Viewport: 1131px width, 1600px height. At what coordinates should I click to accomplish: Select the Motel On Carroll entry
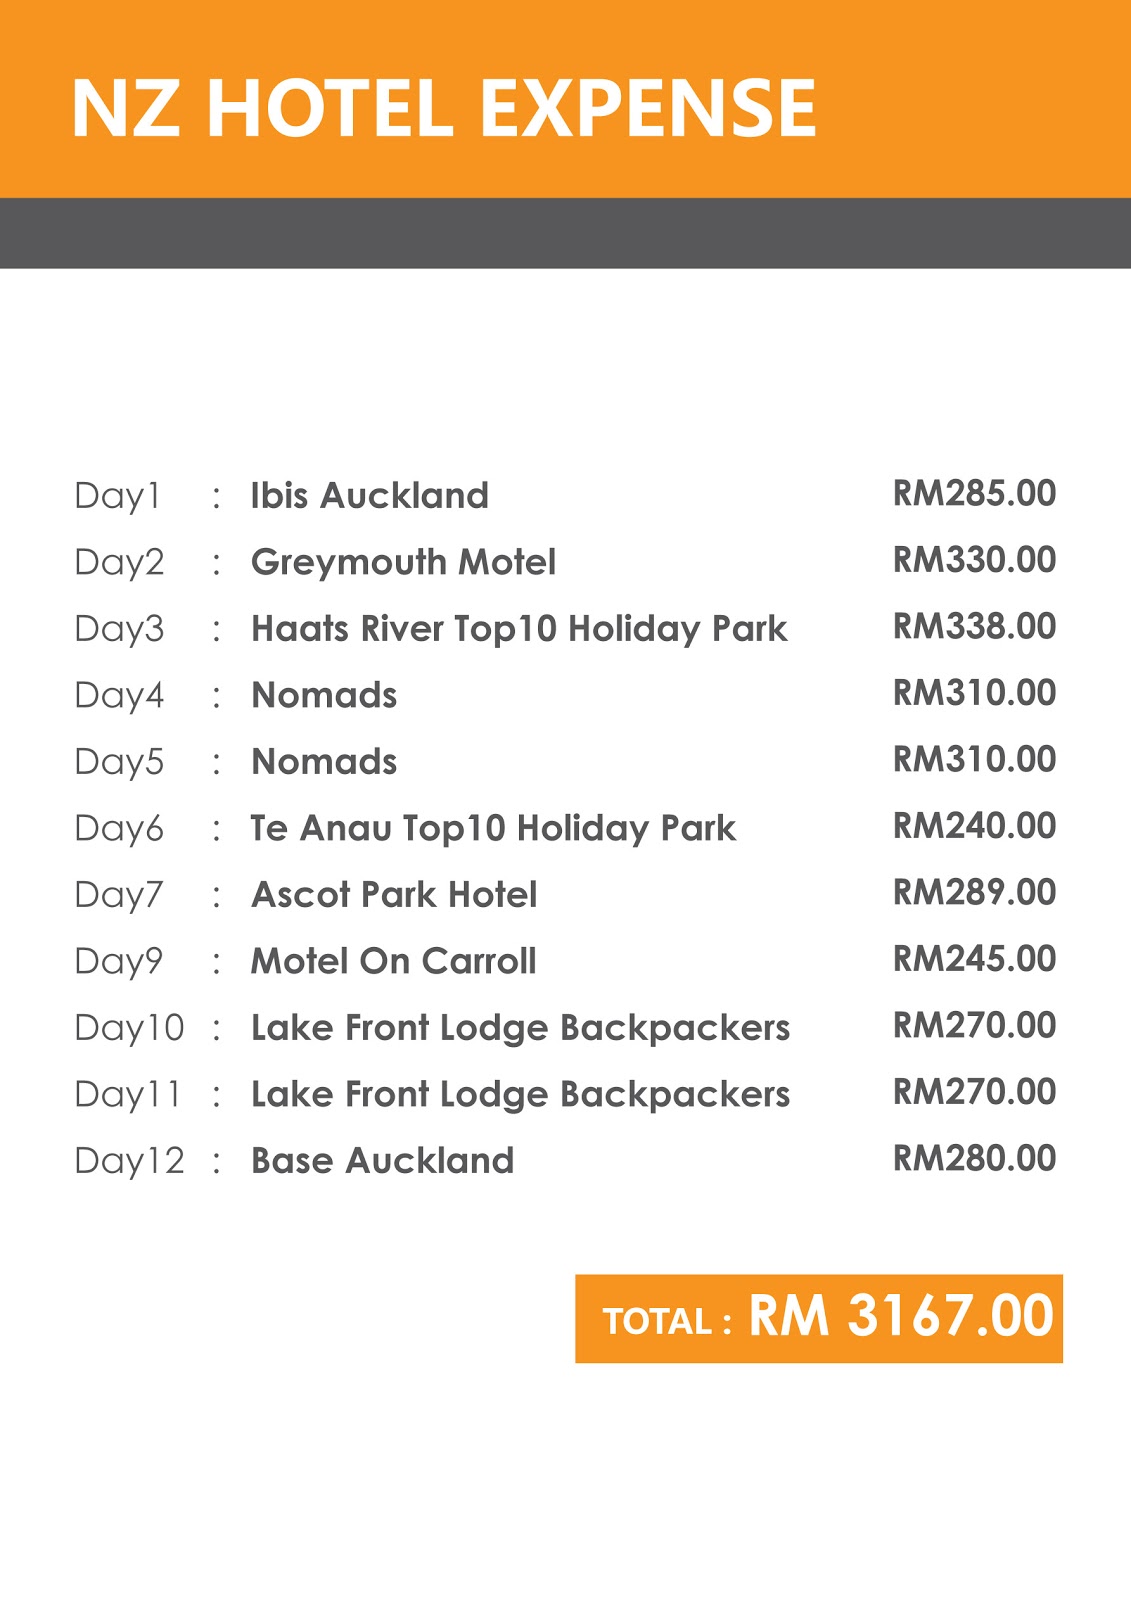click(x=393, y=961)
